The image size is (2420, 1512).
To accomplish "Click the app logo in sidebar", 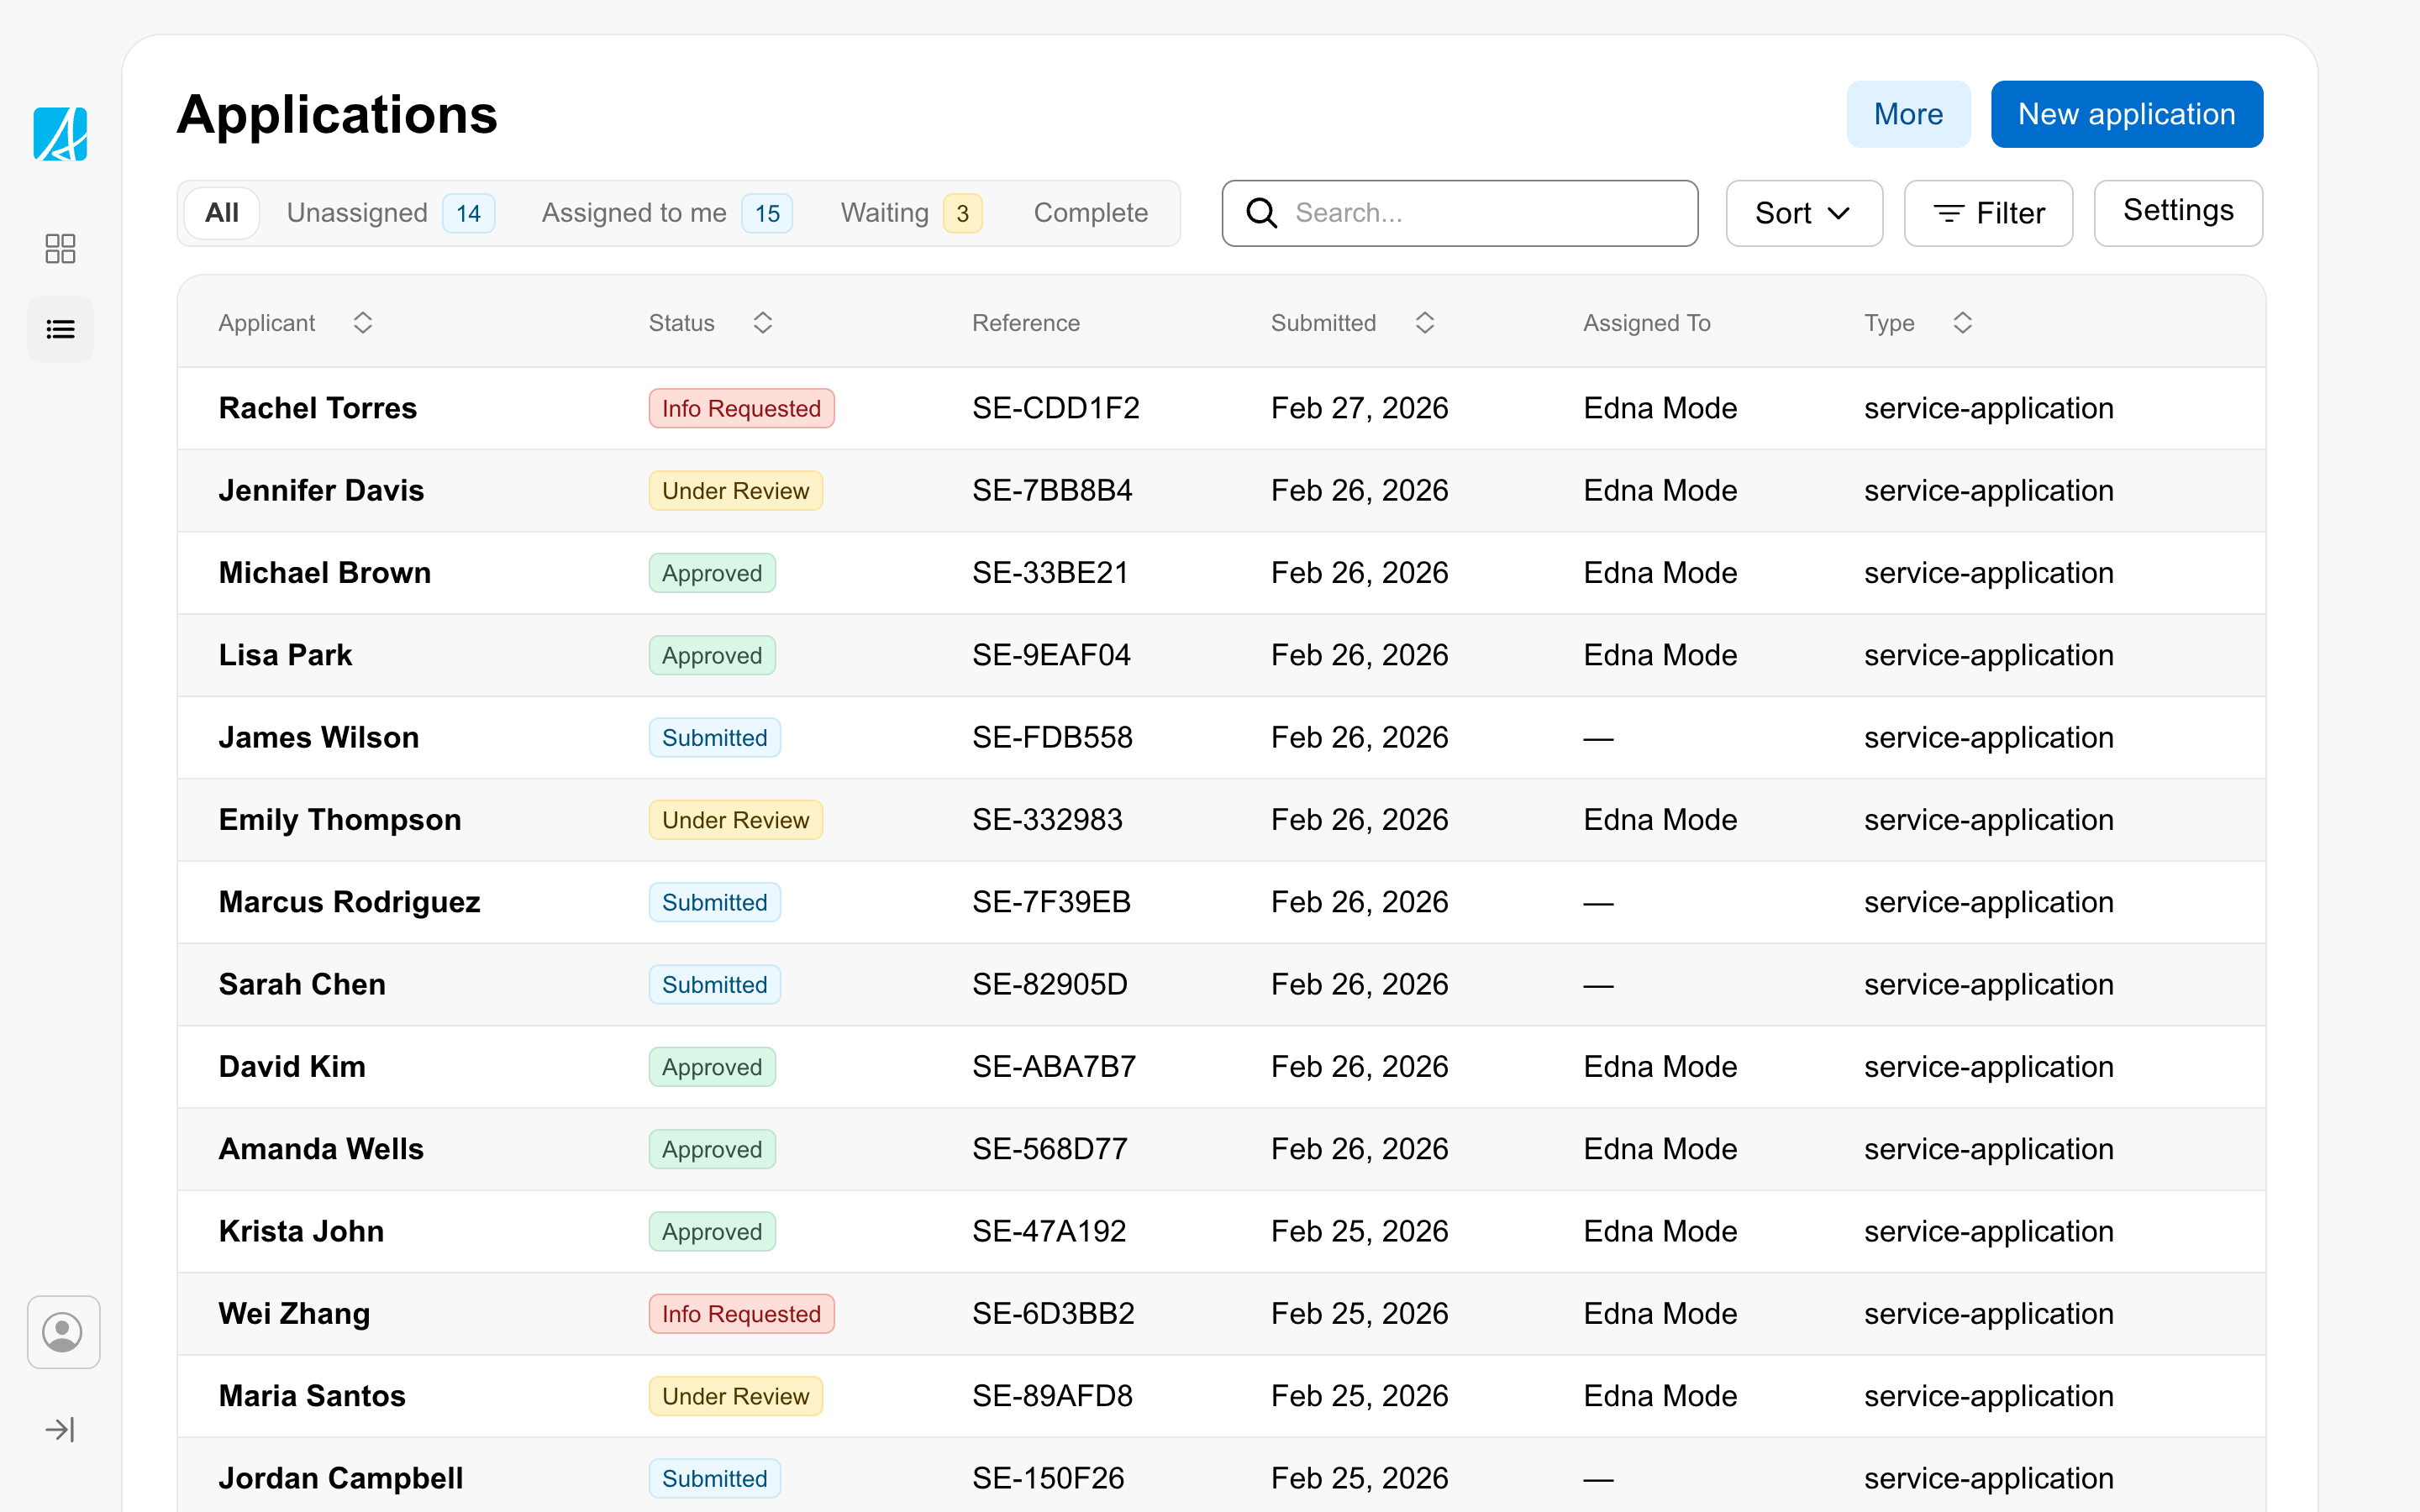I will 60,134.
